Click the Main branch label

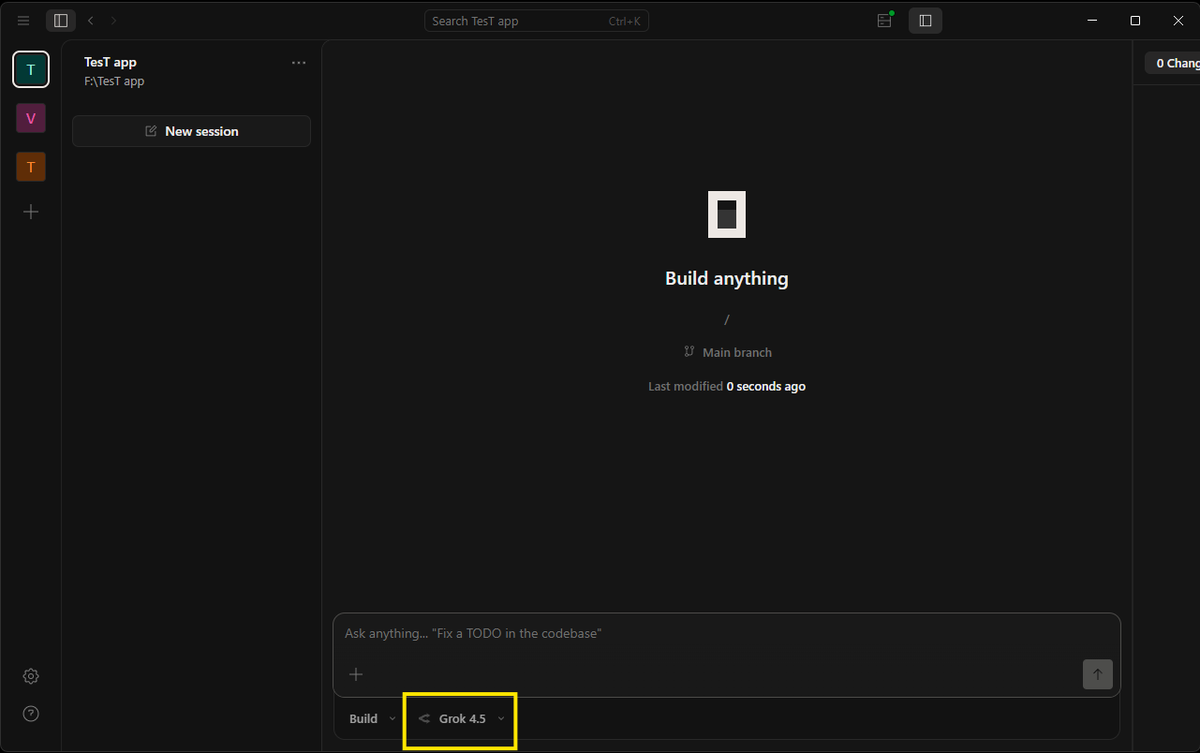click(737, 352)
